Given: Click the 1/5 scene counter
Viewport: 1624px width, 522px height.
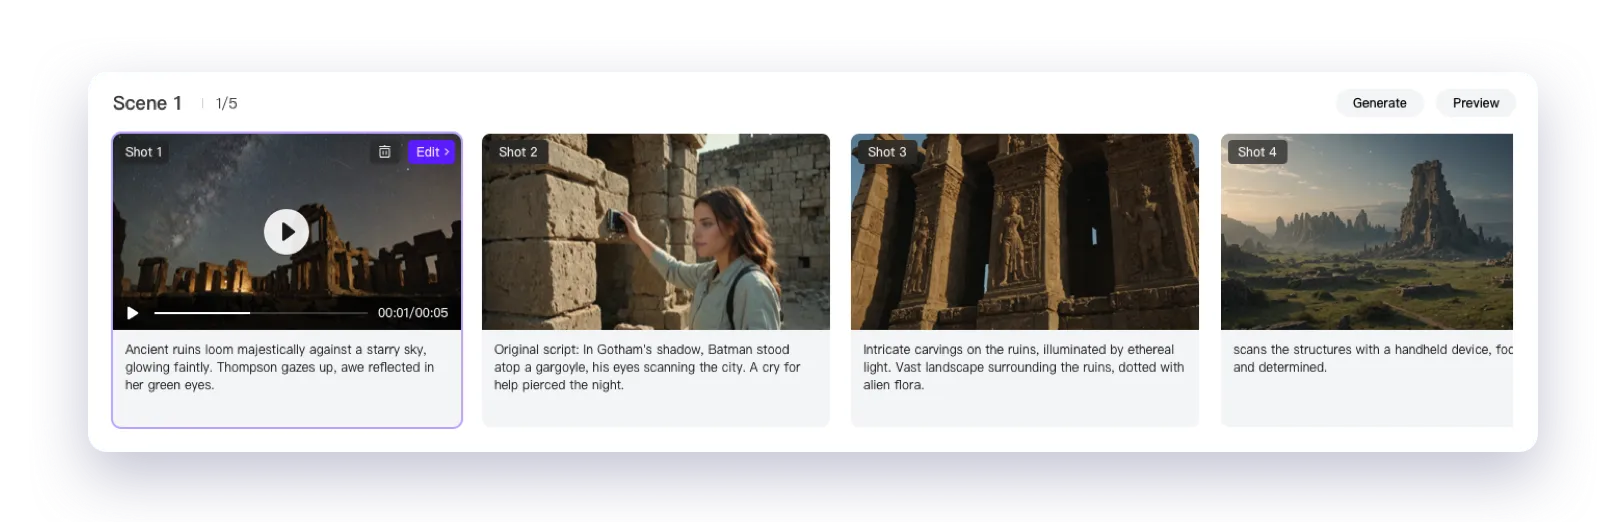Looking at the screenshot, I should tap(227, 104).
